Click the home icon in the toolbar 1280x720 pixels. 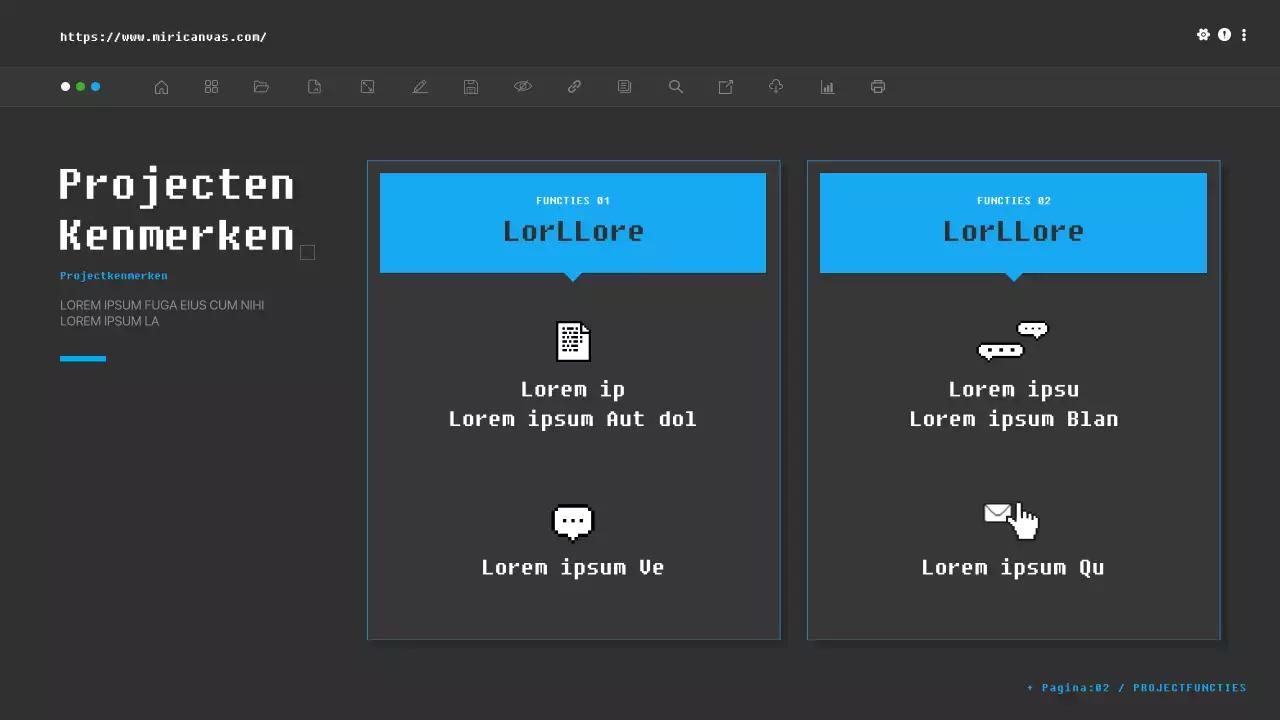tap(161, 87)
